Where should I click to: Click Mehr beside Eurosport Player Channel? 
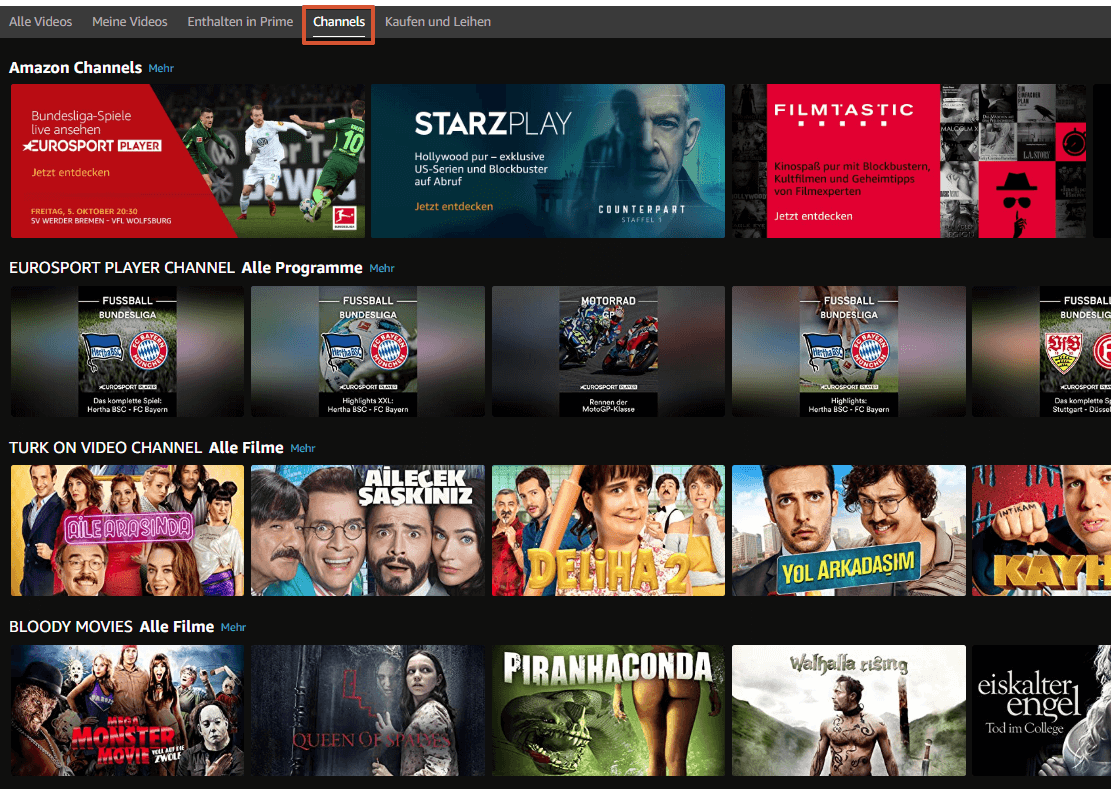(x=382, y=268)
